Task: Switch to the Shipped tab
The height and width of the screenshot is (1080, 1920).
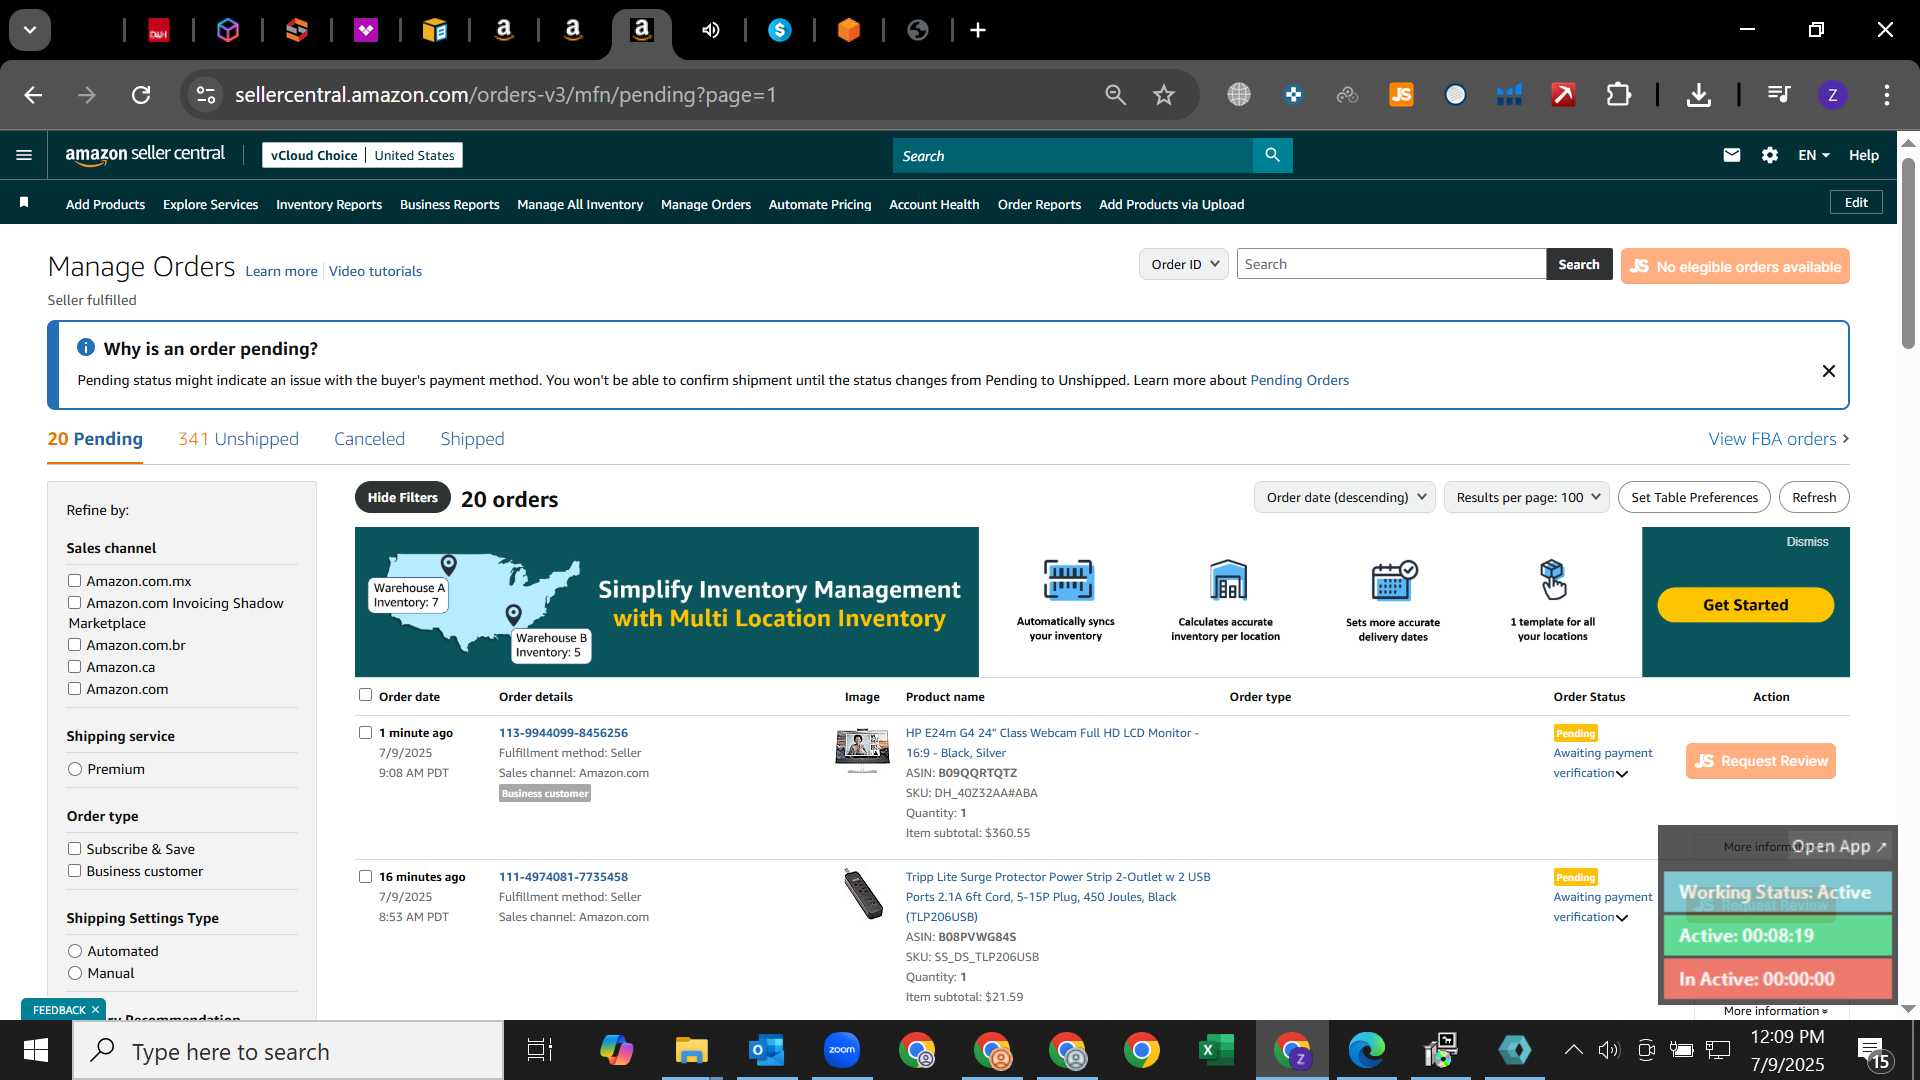Action: 472,439
